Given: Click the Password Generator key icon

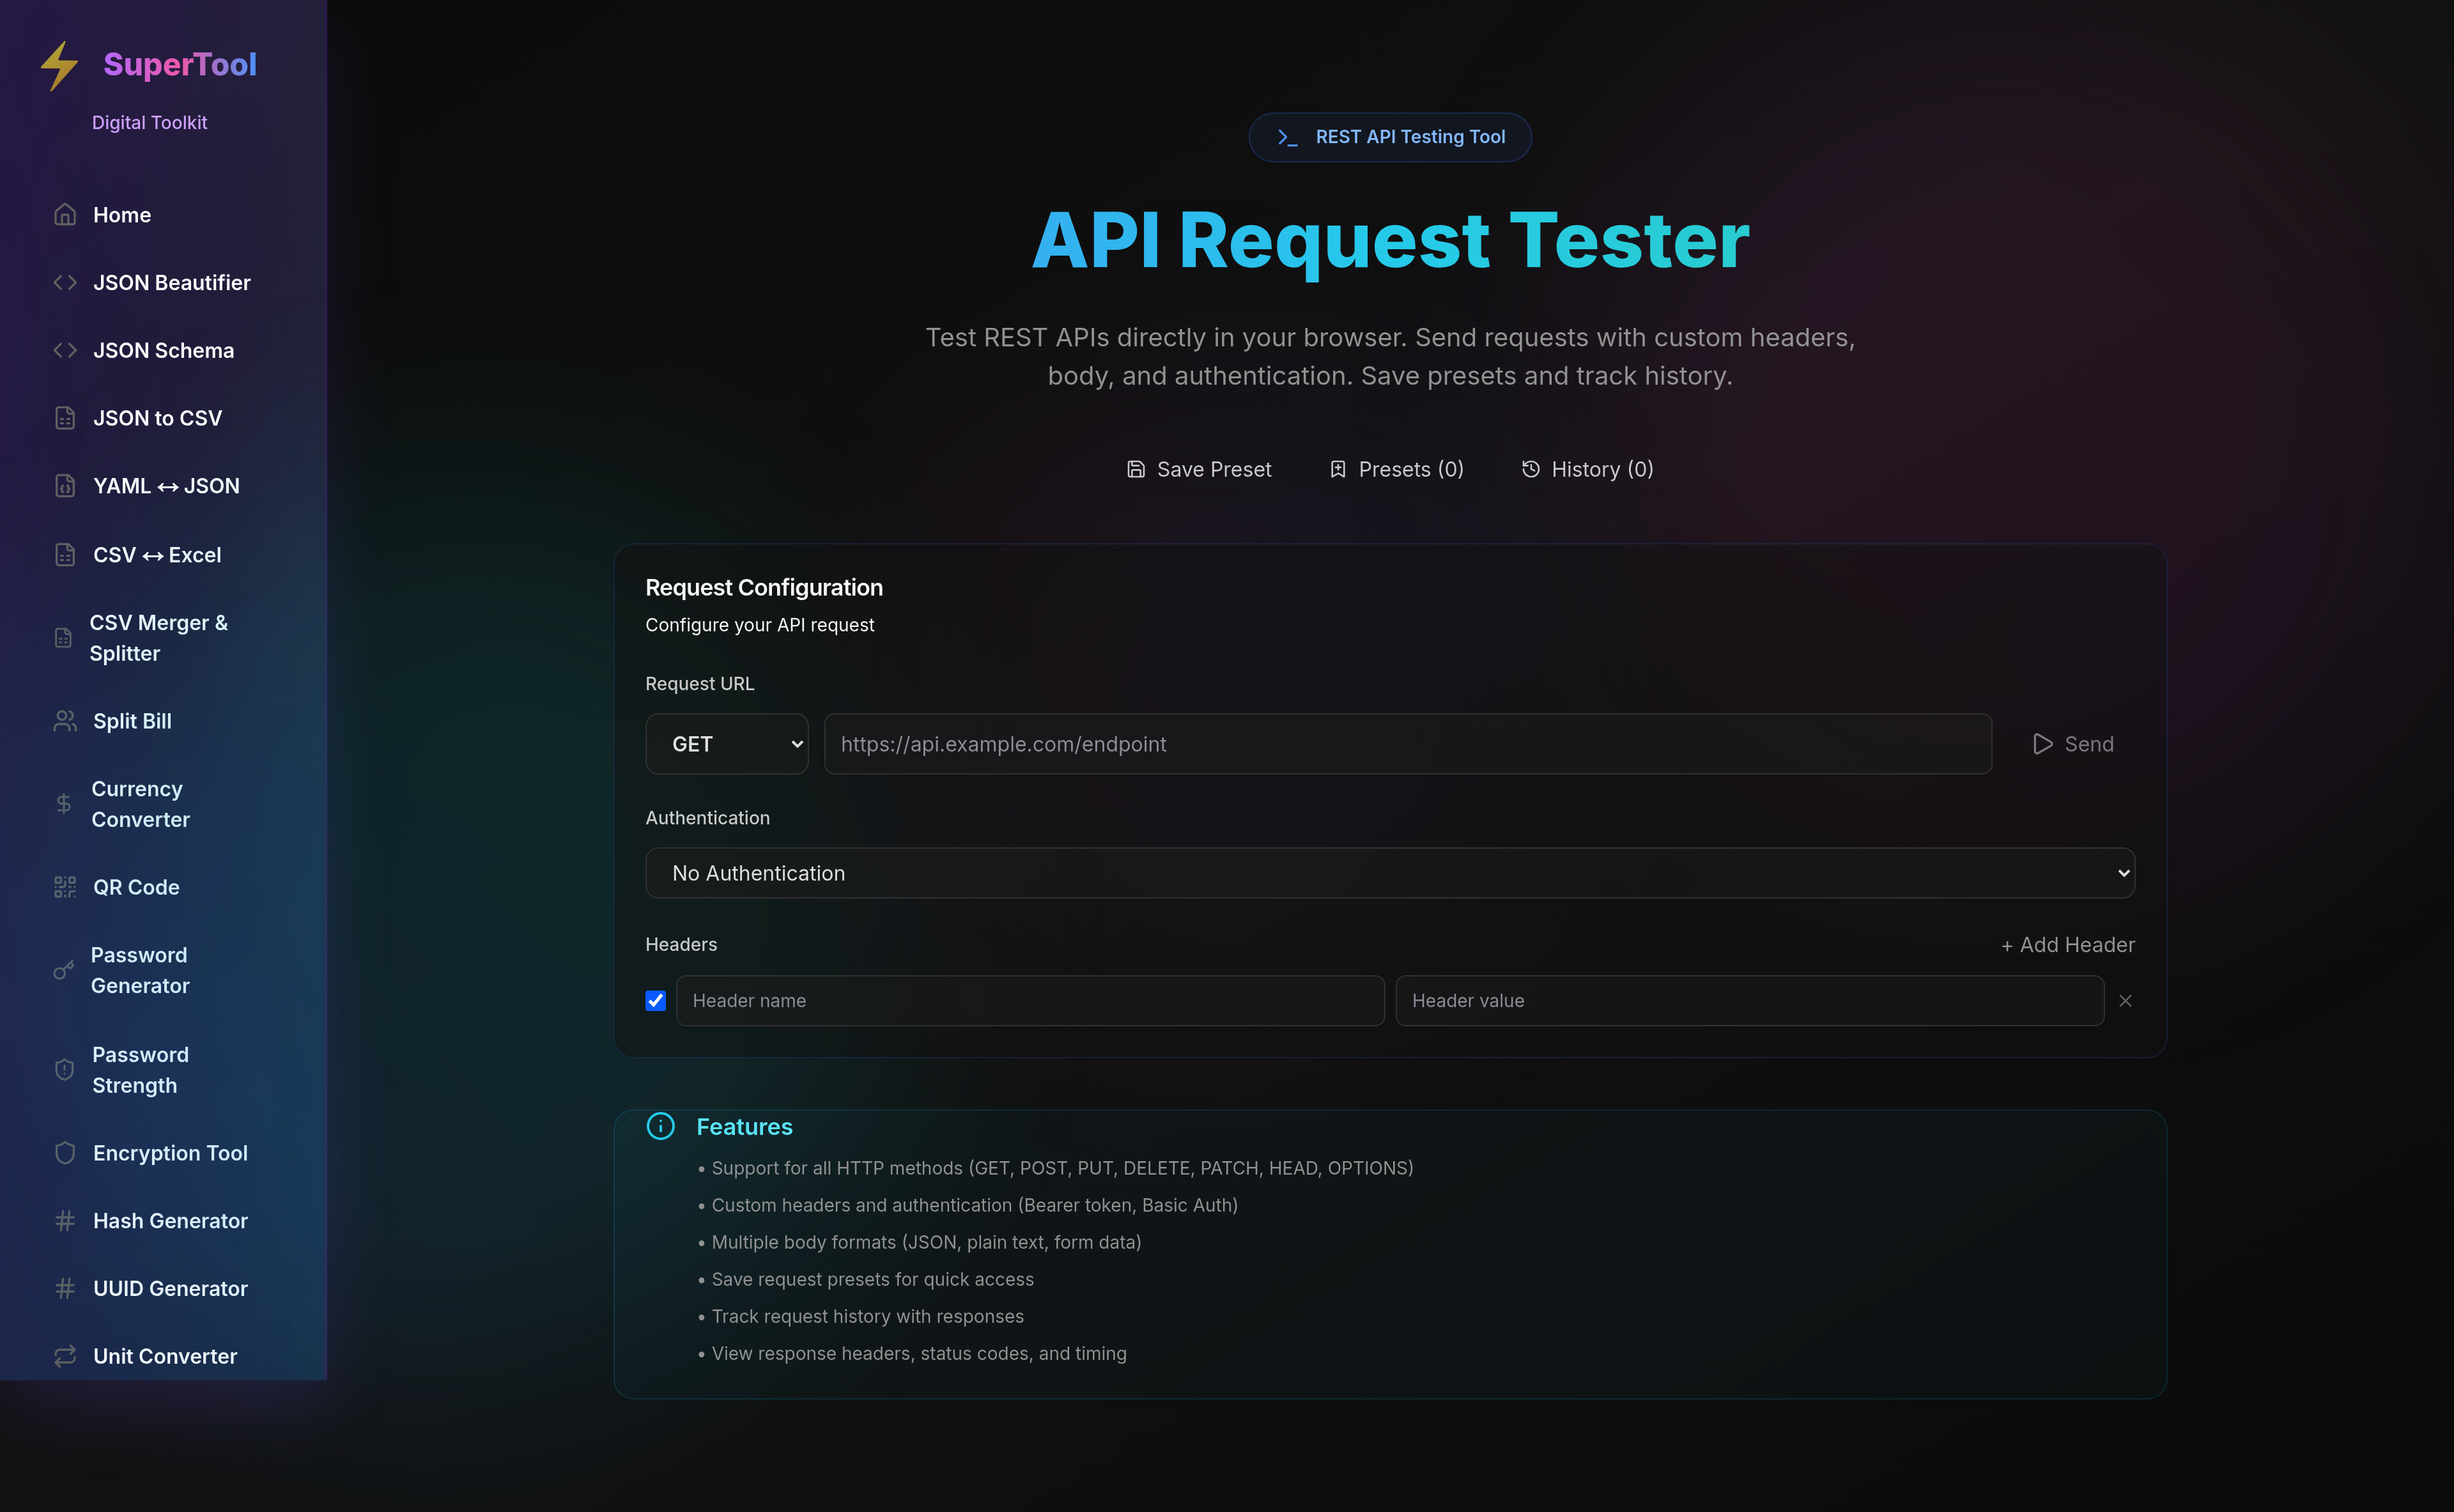Looking at the screenshot, I should [64, 970].
